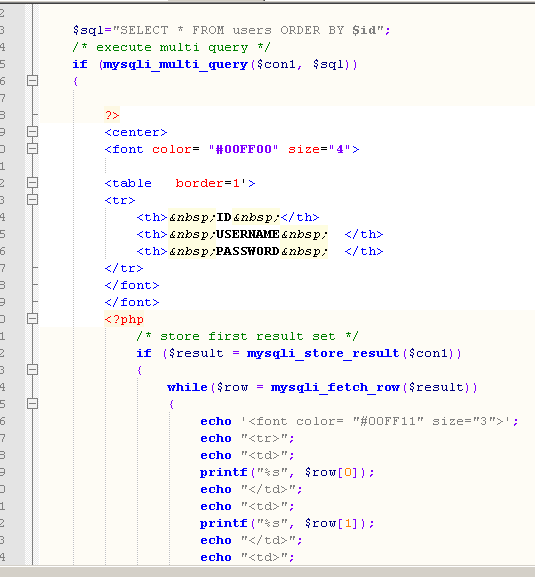Click the $sql="SELECT * FROM users ORDER BY $id" line
The width and height of the screenshot is (535, 577).
(231, 30)
